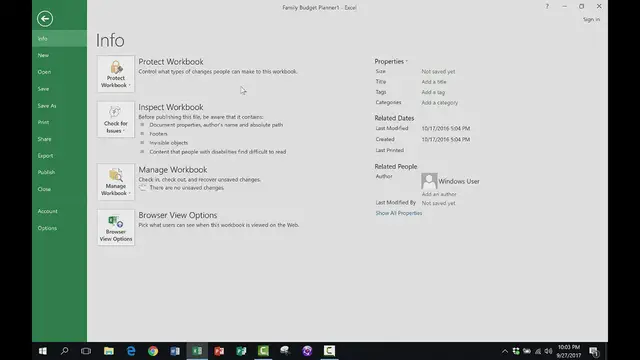Click the purple round icon in the taskbar

pyautogui.click(x=307, y=351)
